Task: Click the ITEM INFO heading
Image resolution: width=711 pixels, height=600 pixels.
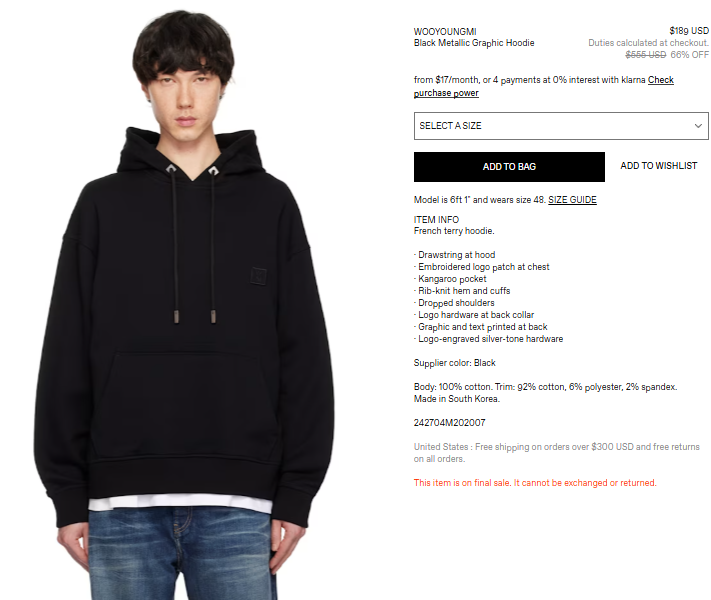Action: [x=436, y=220]
